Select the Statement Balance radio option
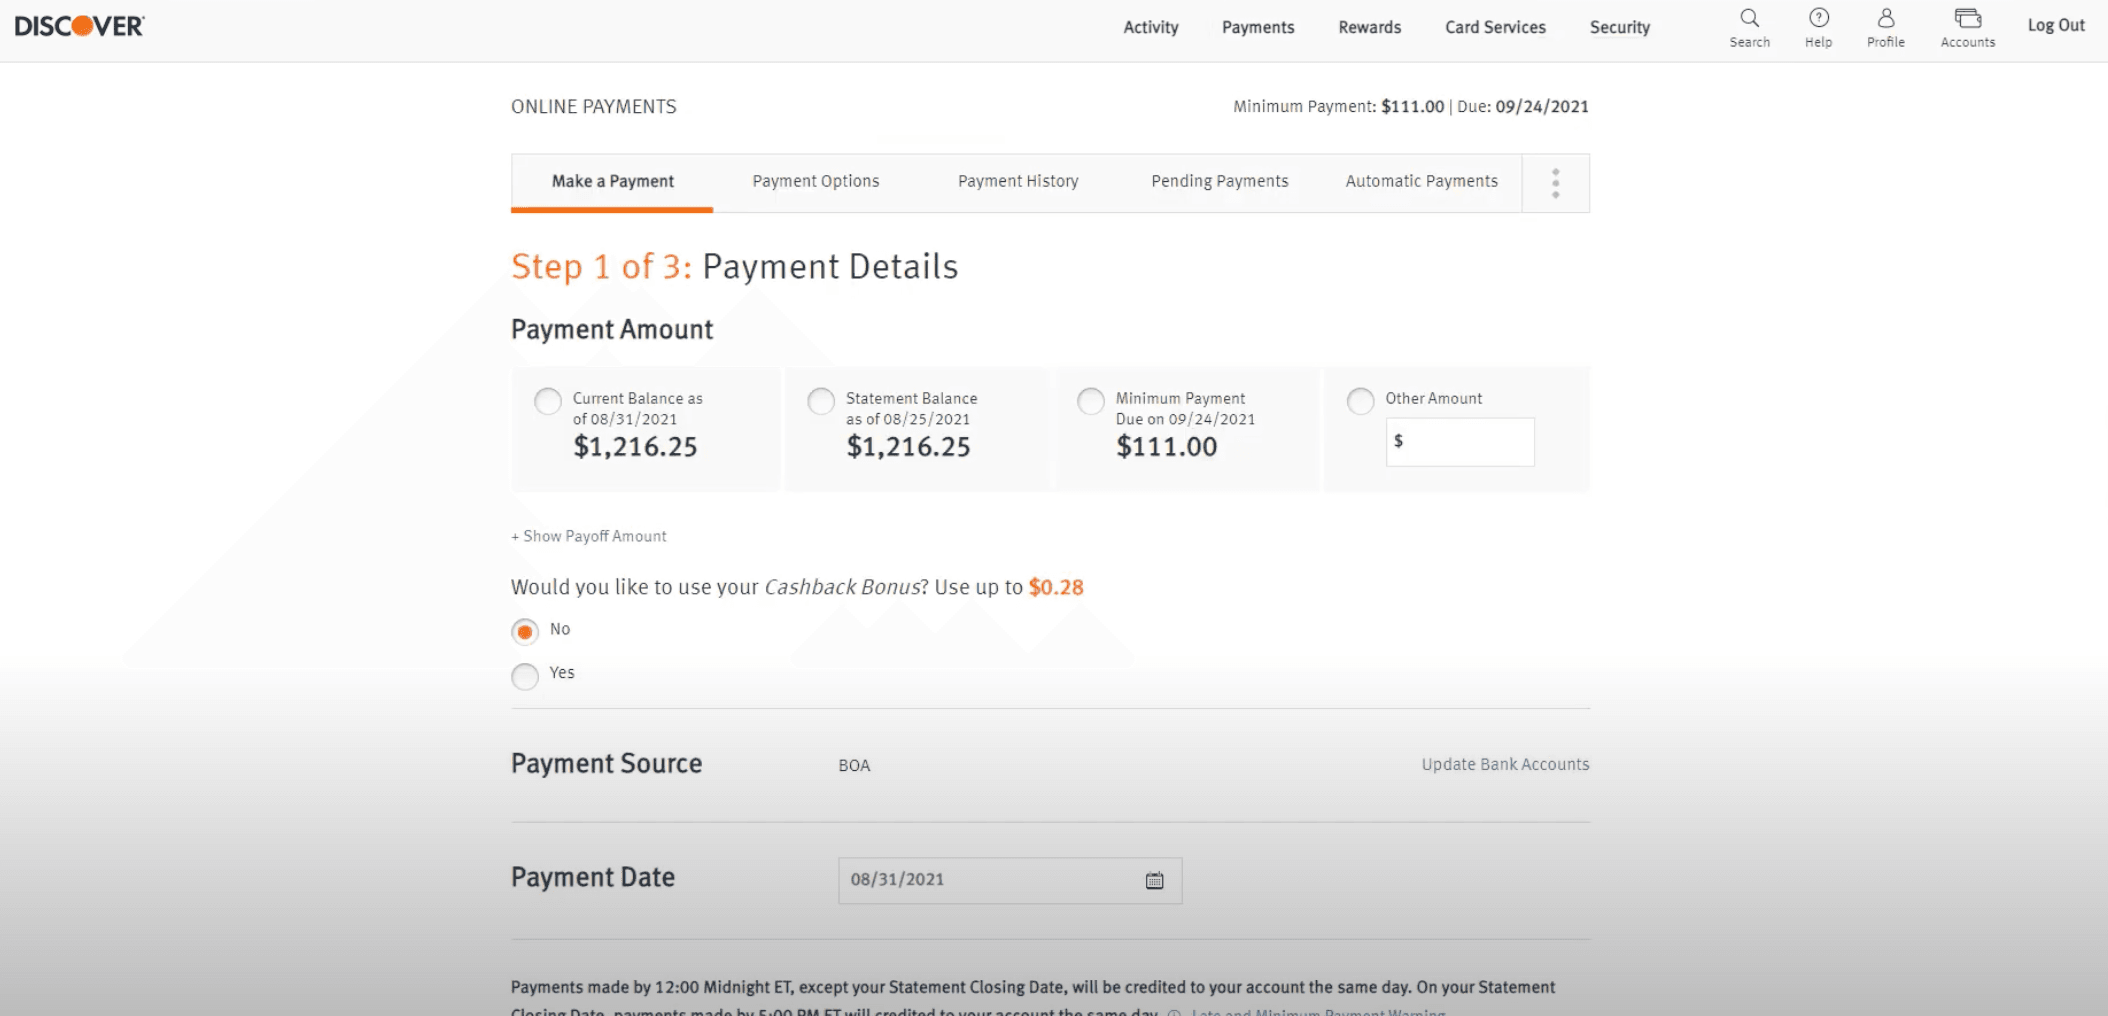 pos(821,401)
